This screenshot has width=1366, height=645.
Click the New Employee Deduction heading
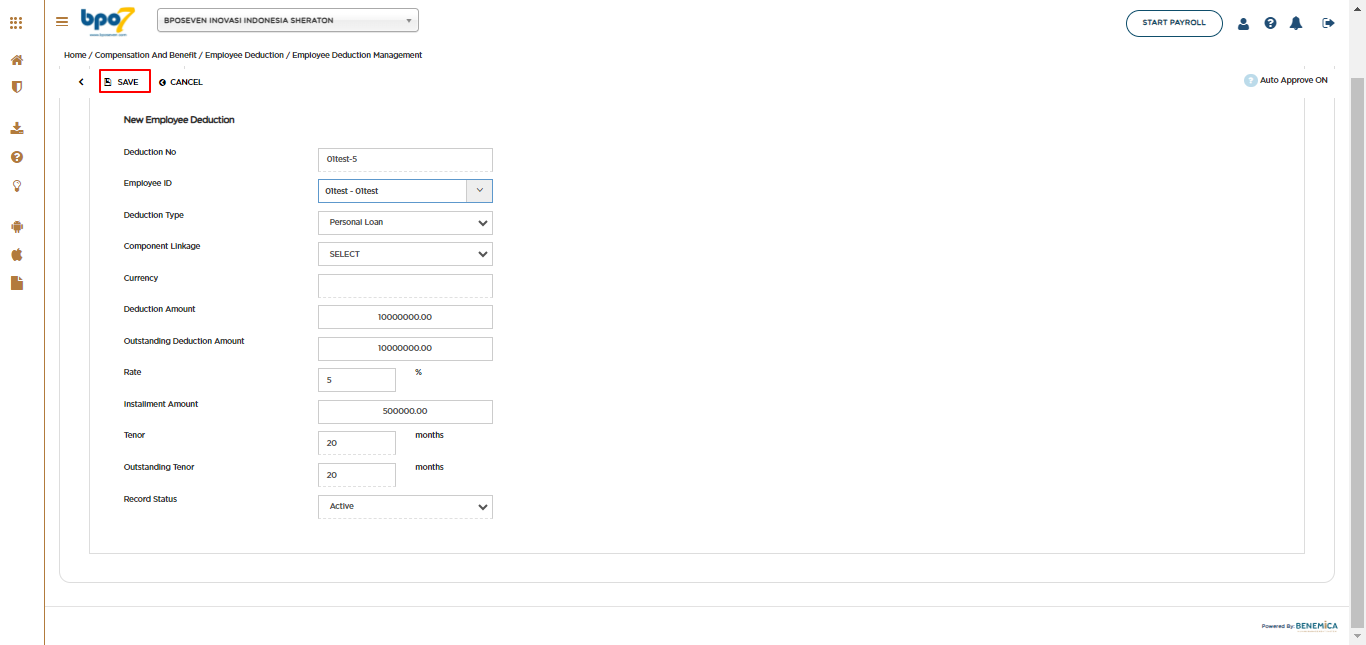179,120
